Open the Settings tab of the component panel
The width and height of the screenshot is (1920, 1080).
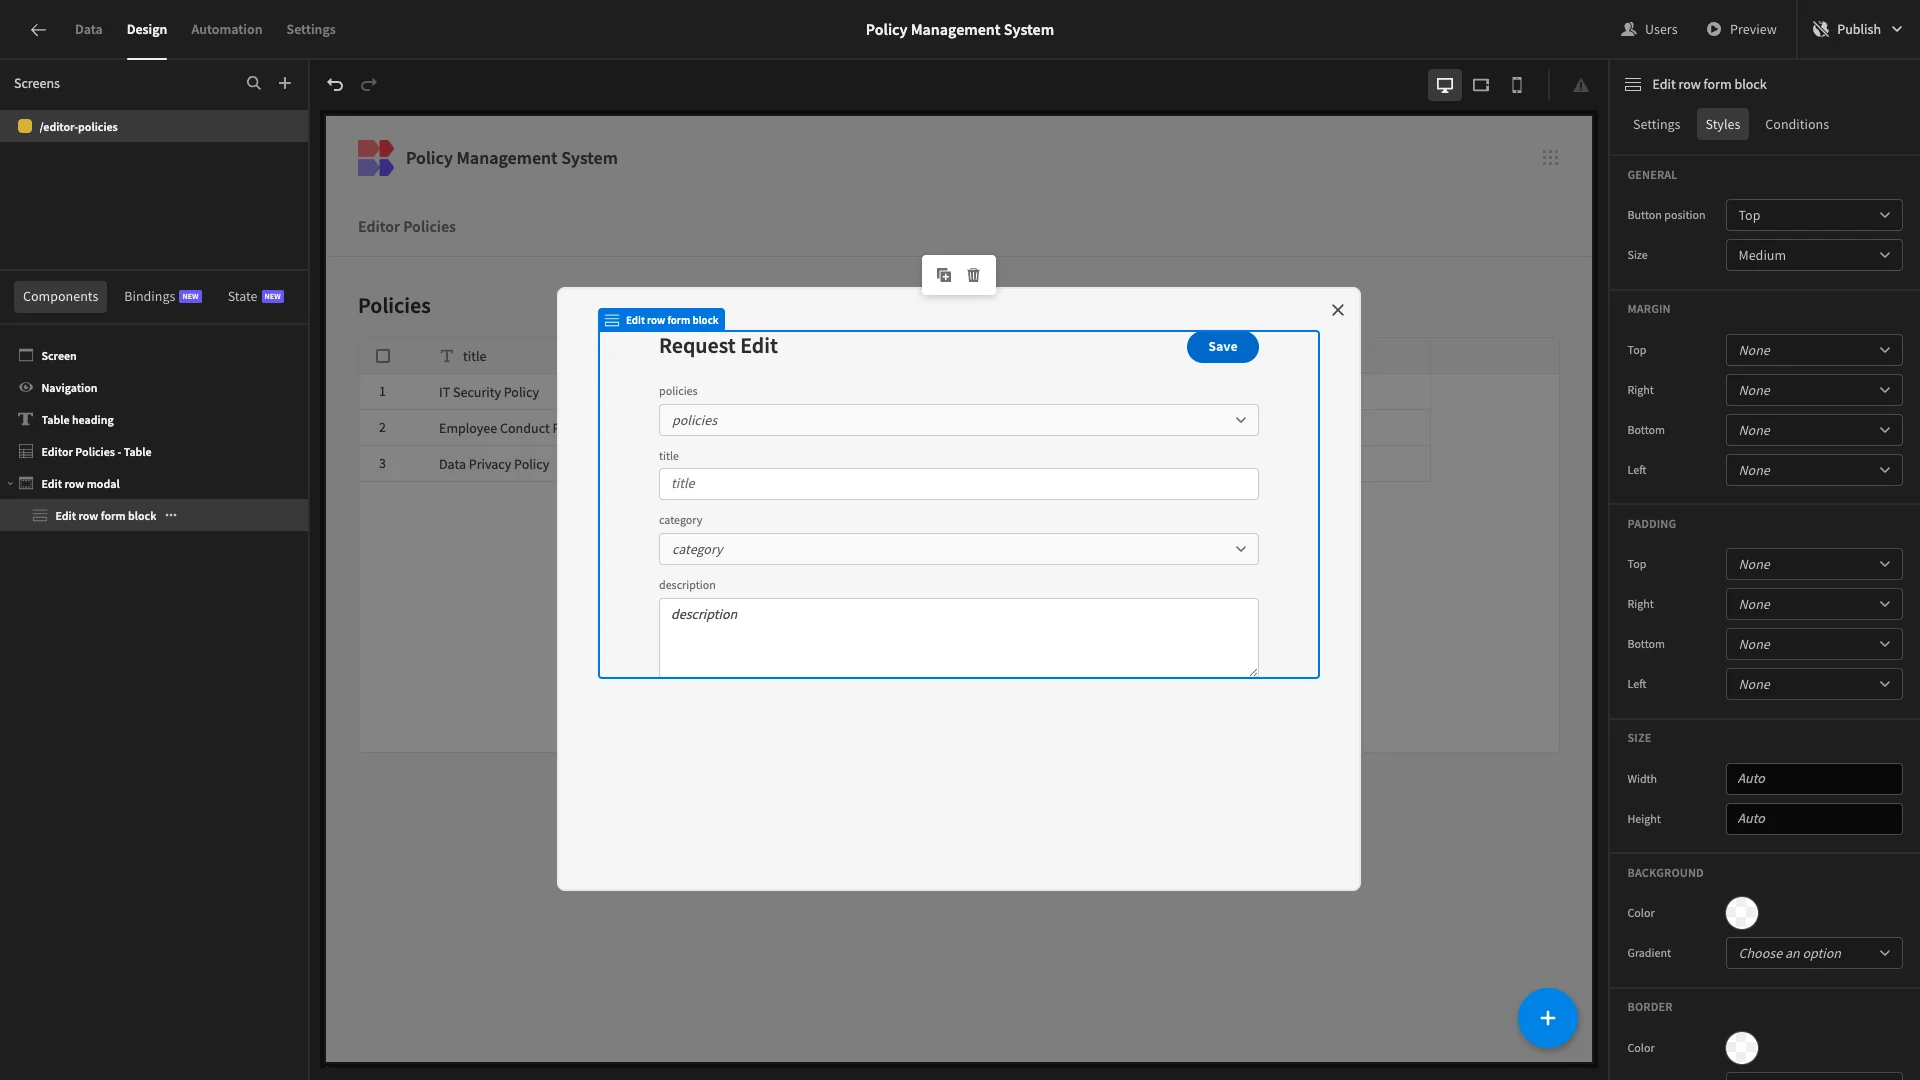point(1656,125)
